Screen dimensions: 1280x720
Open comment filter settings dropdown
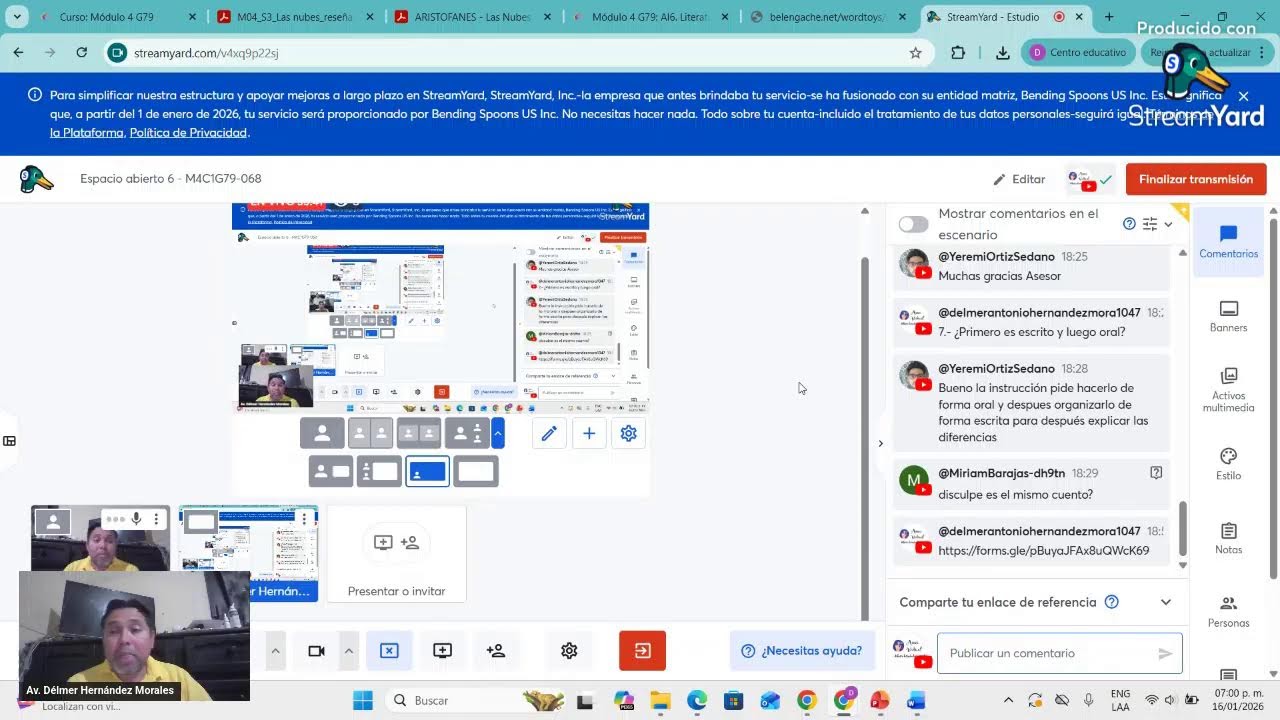point(1158,224)
